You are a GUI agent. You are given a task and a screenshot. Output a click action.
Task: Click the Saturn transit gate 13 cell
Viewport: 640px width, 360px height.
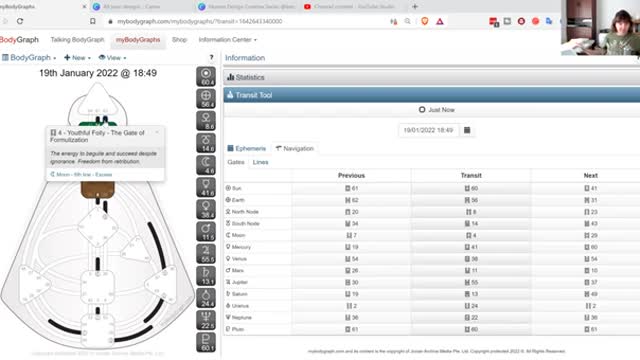pos(471,294)
